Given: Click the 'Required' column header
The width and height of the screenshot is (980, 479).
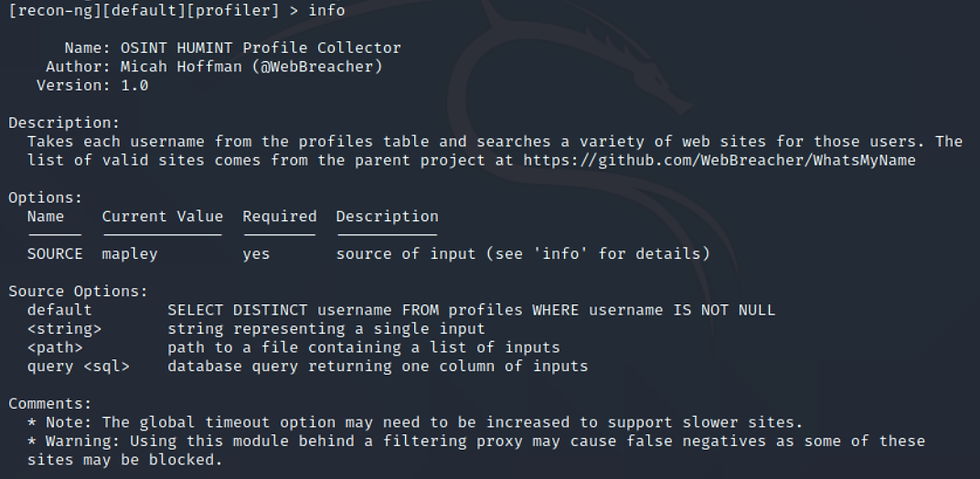Looking at the screenshot, I should (279, 216).
